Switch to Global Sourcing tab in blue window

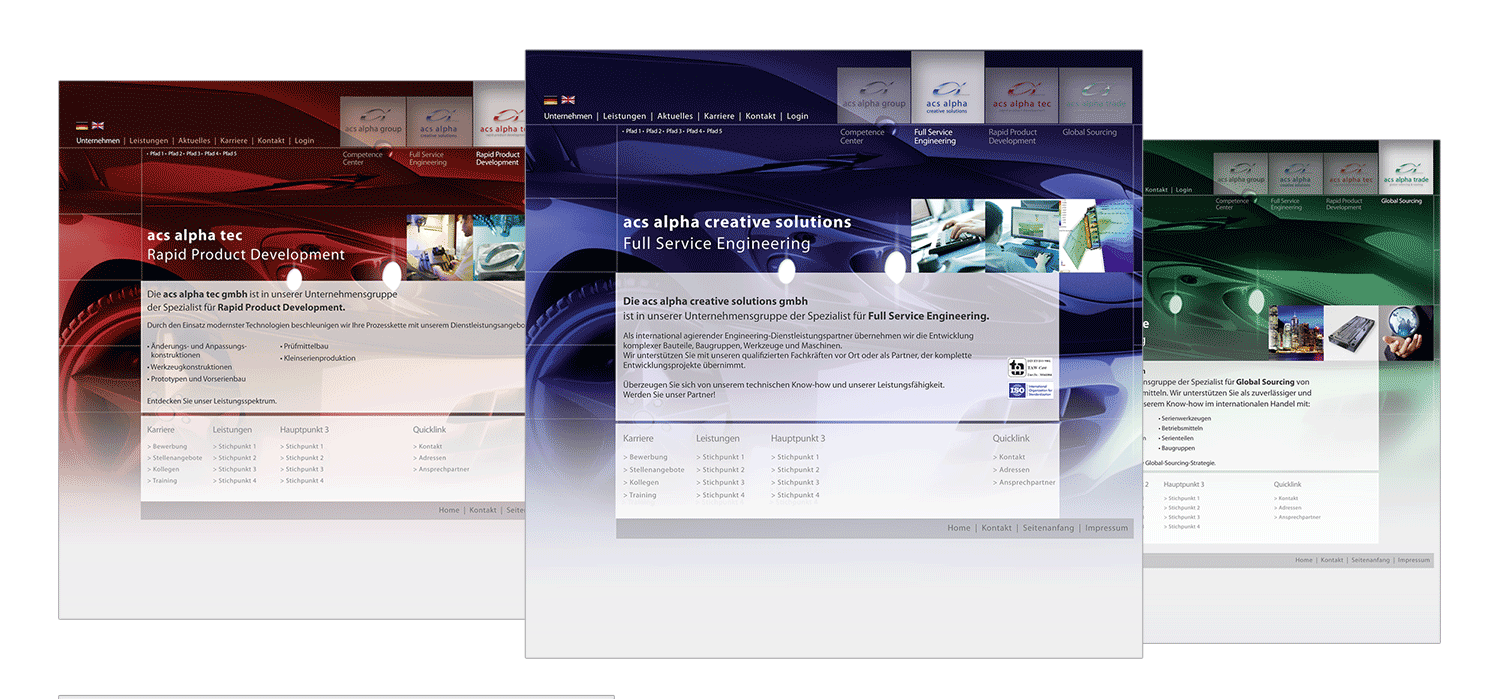1090,132
